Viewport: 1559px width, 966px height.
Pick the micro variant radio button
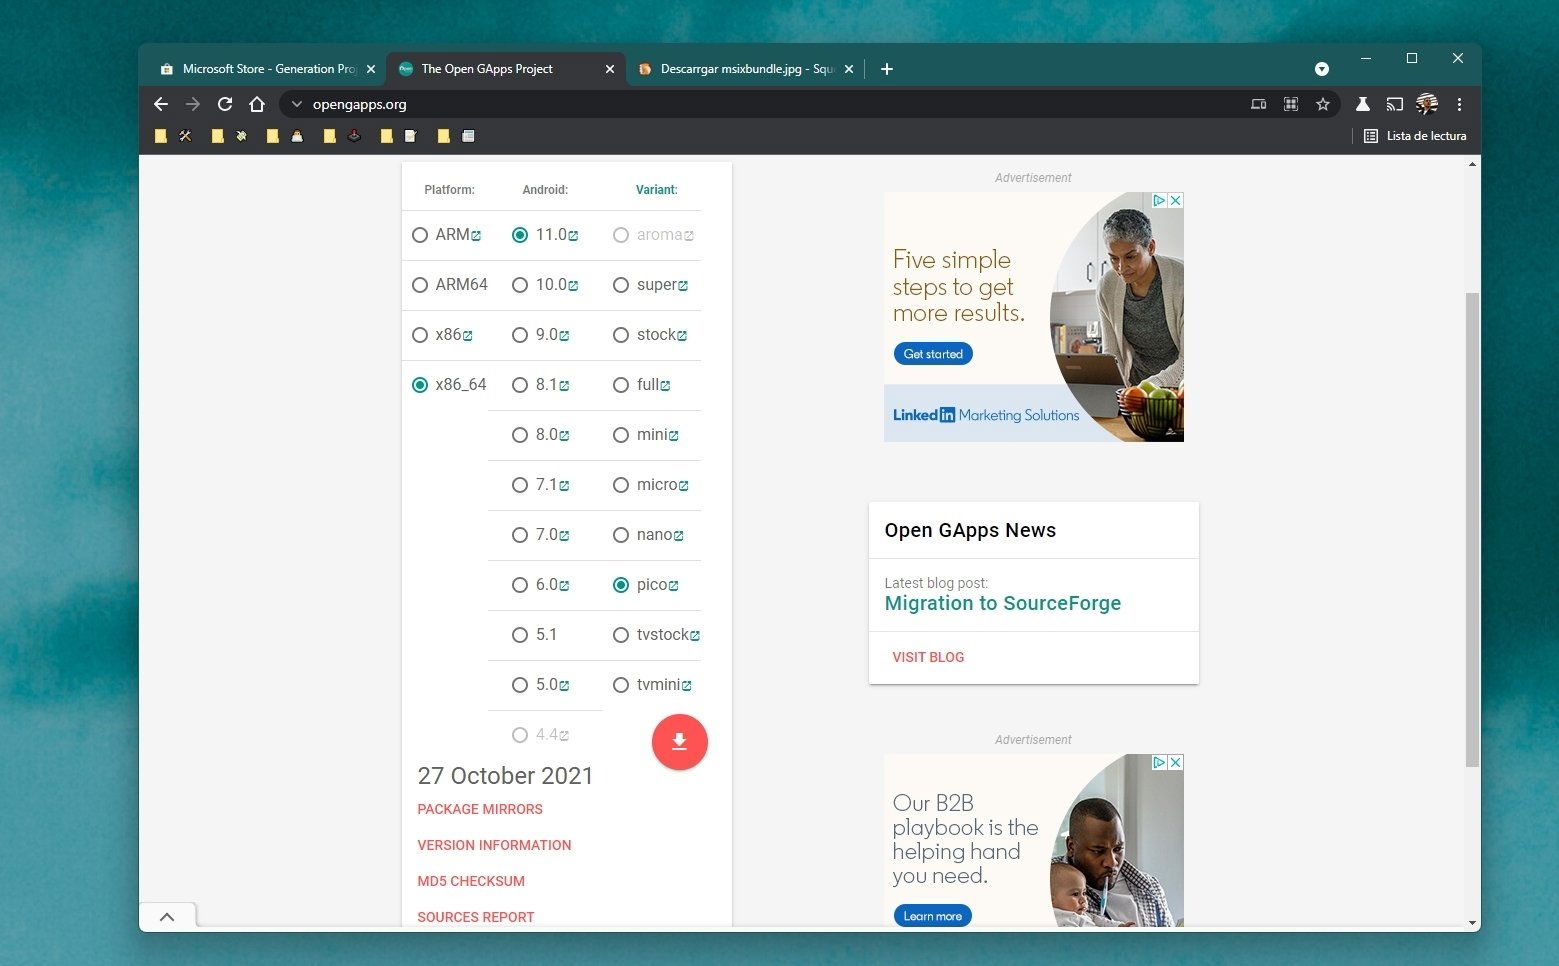tap(621, 485)
